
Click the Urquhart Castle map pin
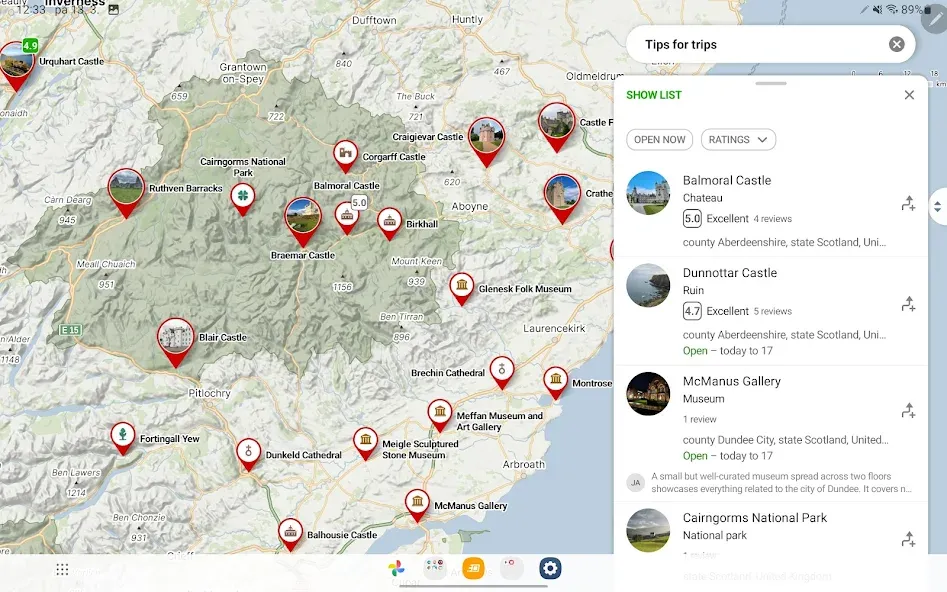tap(16, 62)
